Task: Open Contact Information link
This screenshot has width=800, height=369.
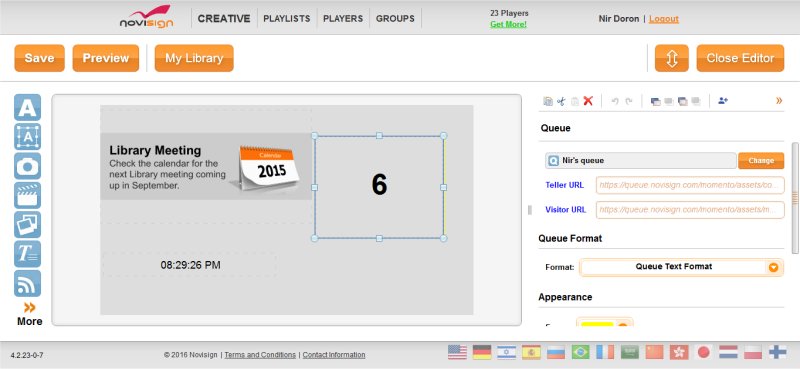Action: click(x=334, y=355)
